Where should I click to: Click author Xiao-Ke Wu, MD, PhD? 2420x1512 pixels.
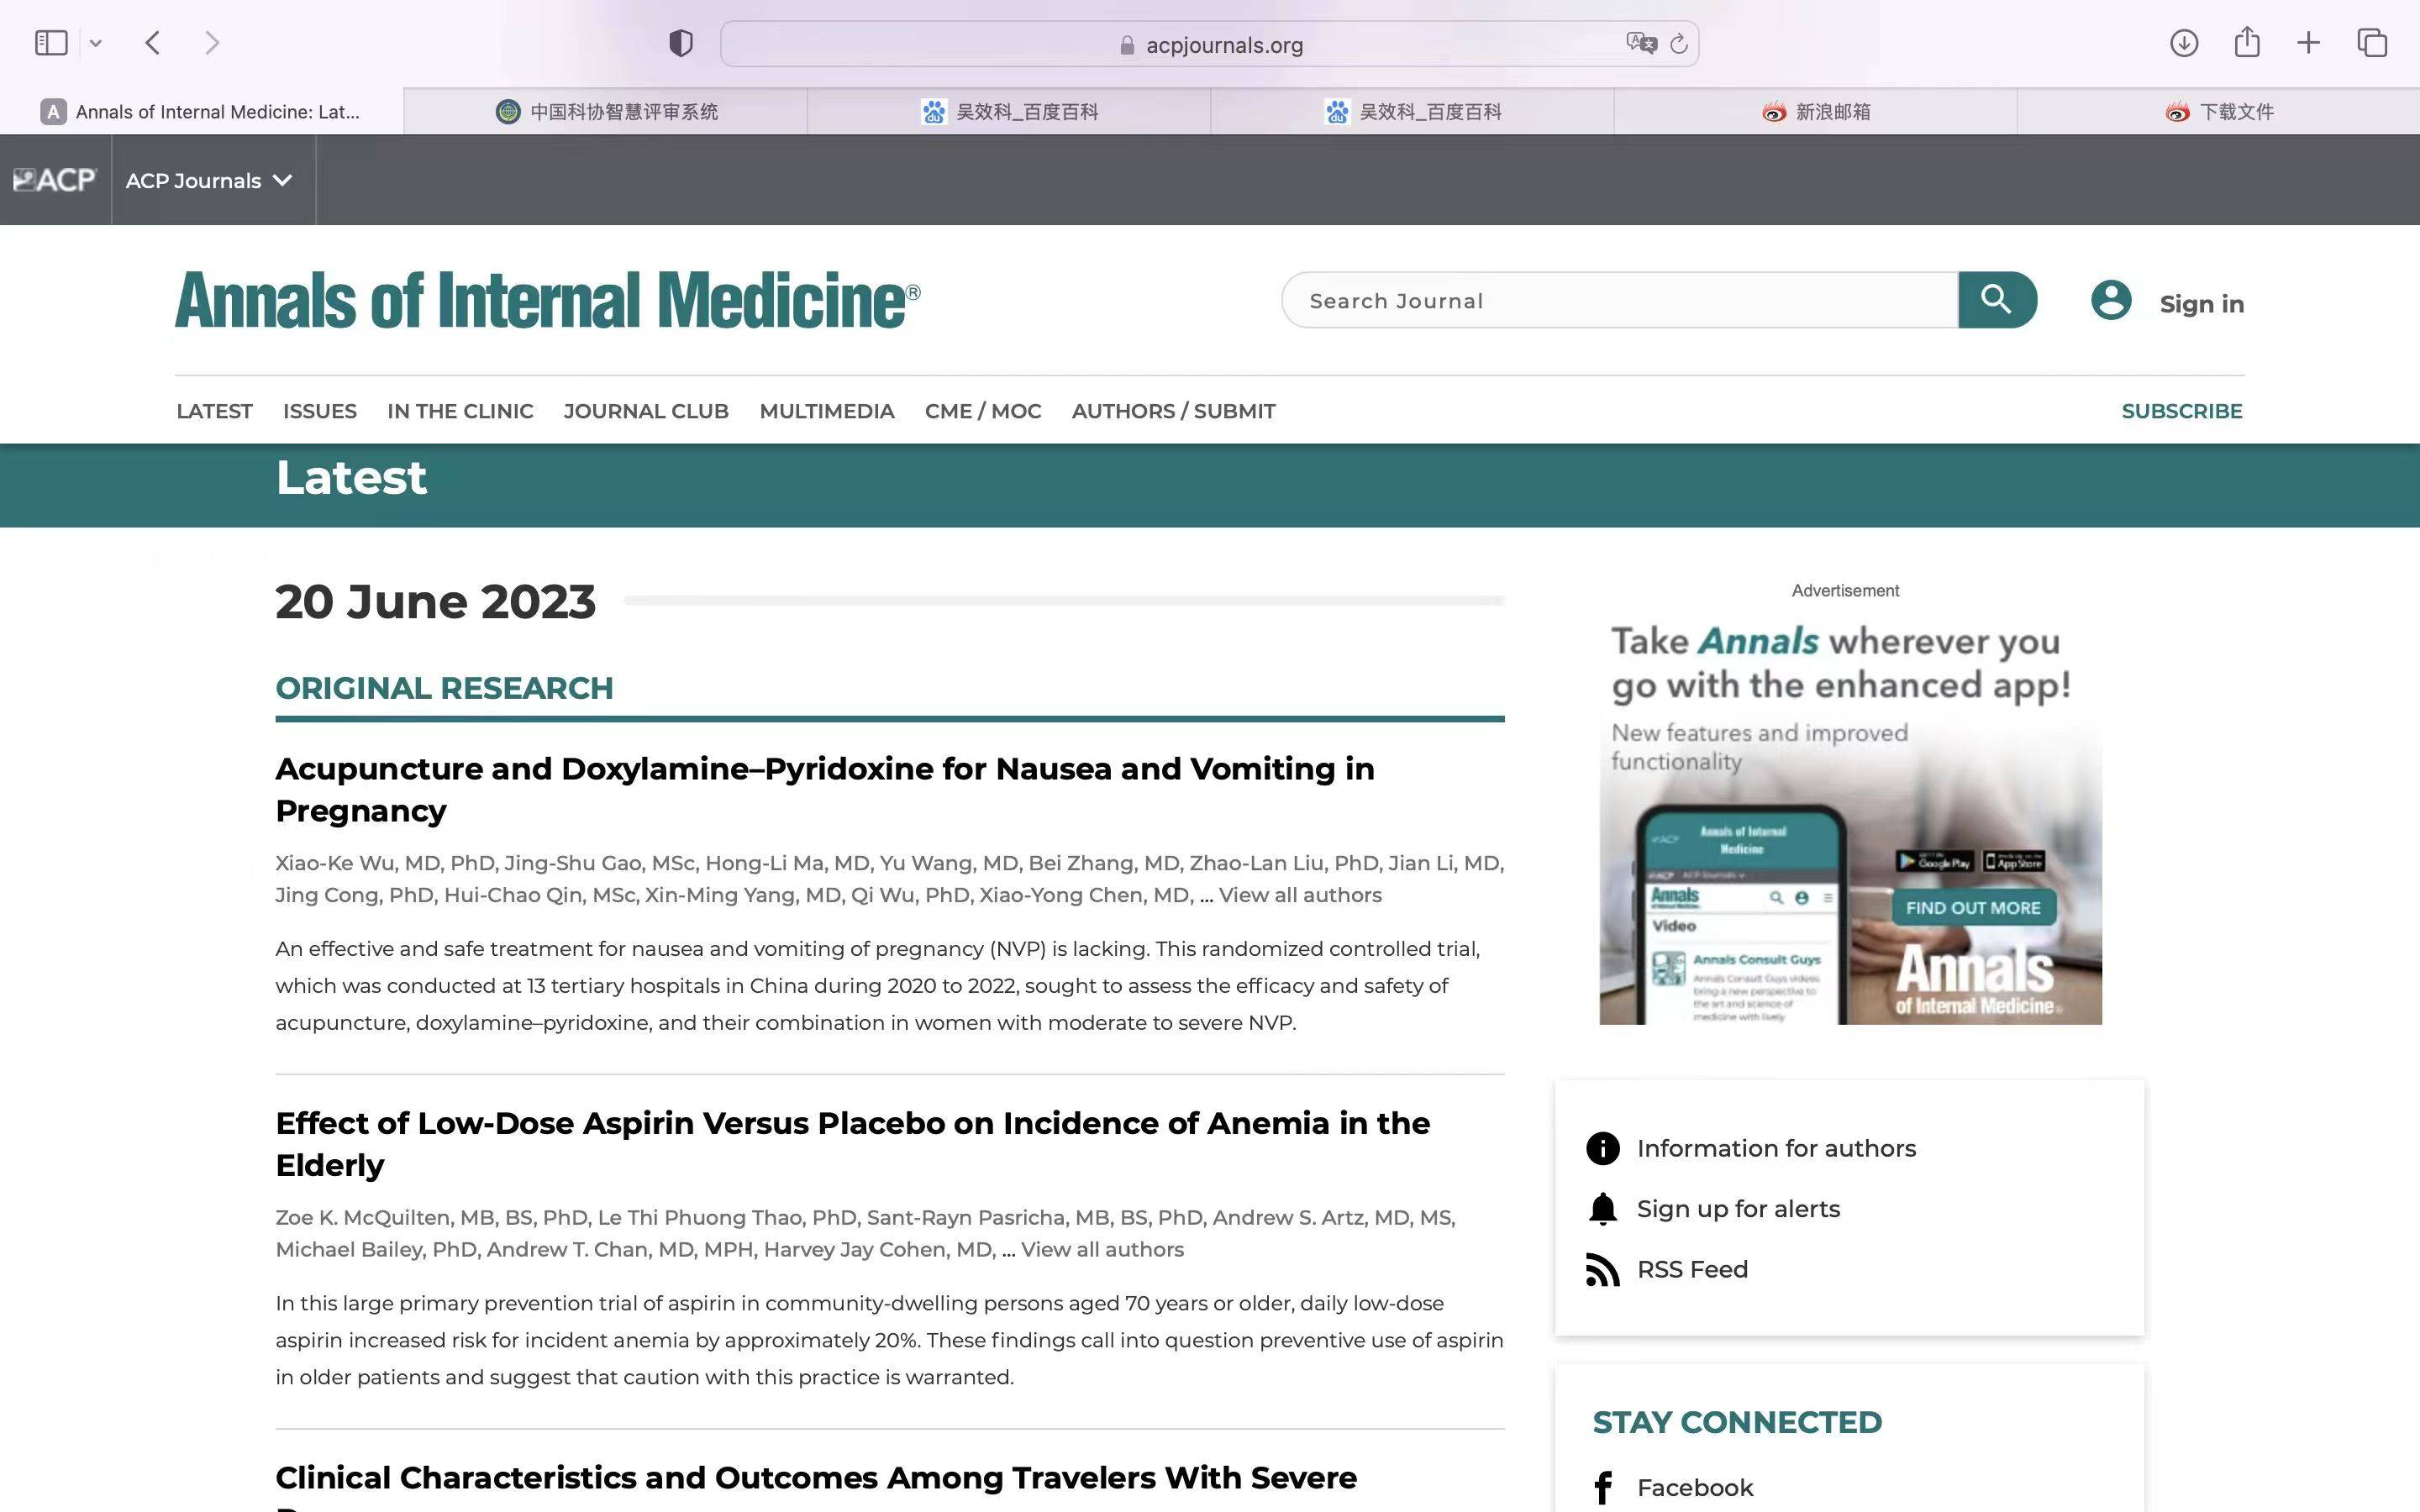(x=385, y=863)
